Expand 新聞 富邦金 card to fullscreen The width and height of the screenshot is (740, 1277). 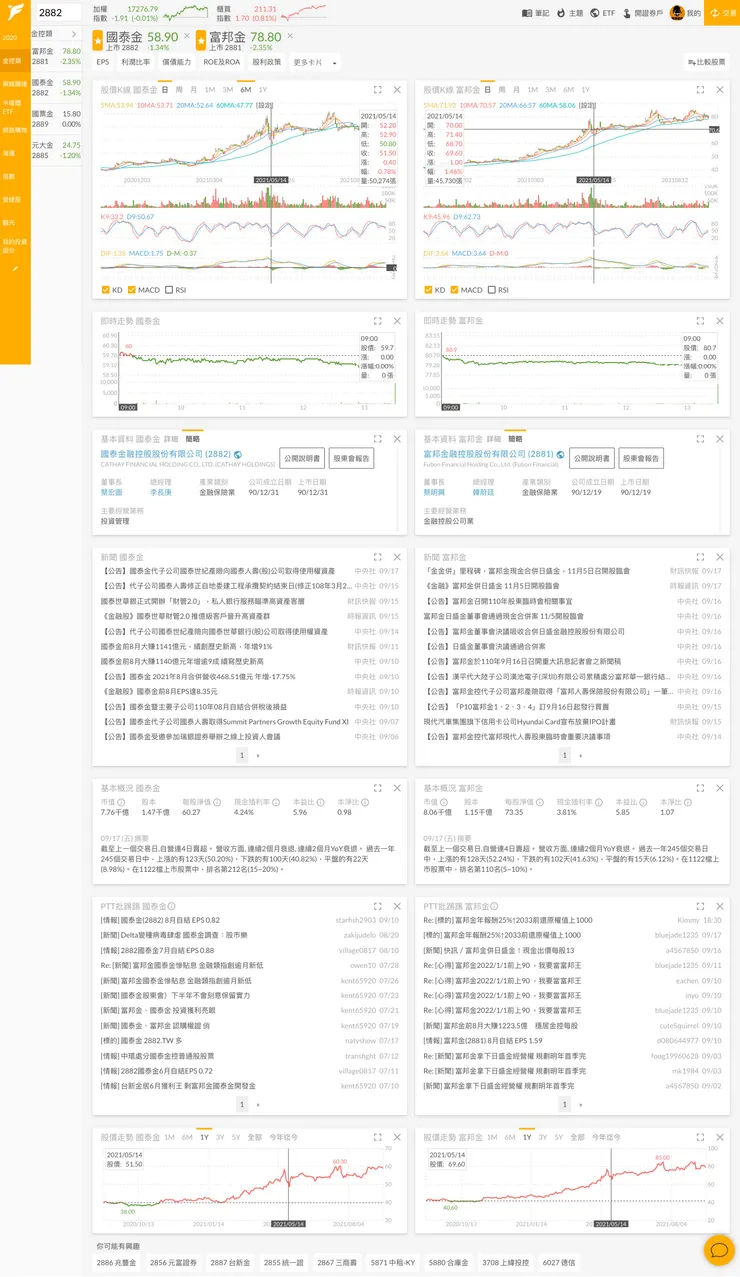699,556
